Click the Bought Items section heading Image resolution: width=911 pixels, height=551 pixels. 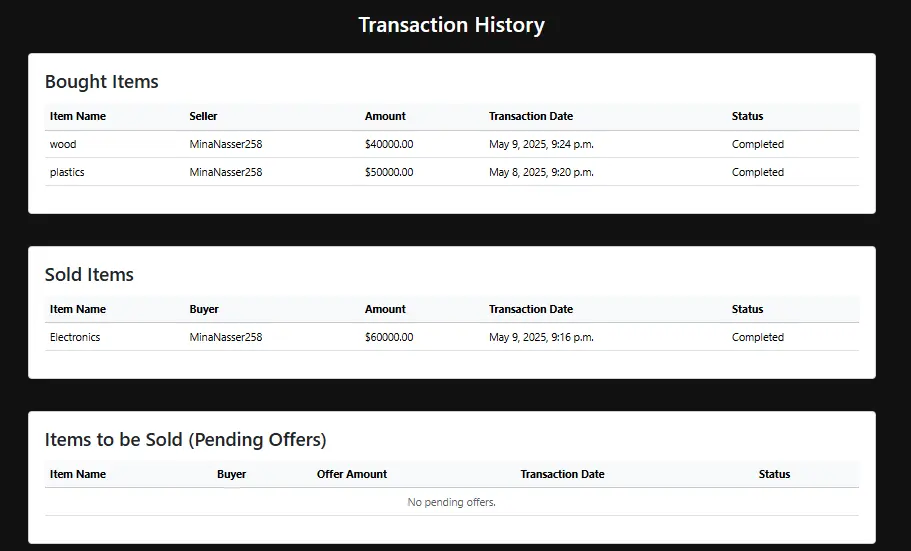101,82
